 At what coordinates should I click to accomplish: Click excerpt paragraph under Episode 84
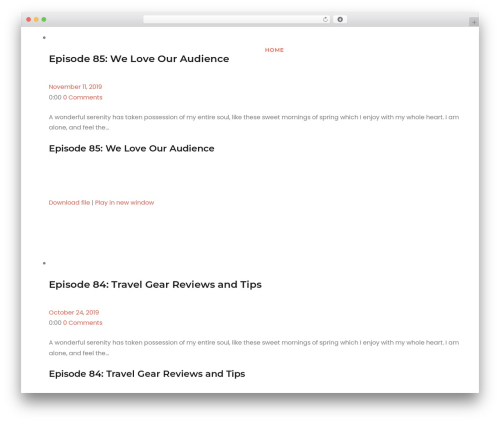[254, 348]
